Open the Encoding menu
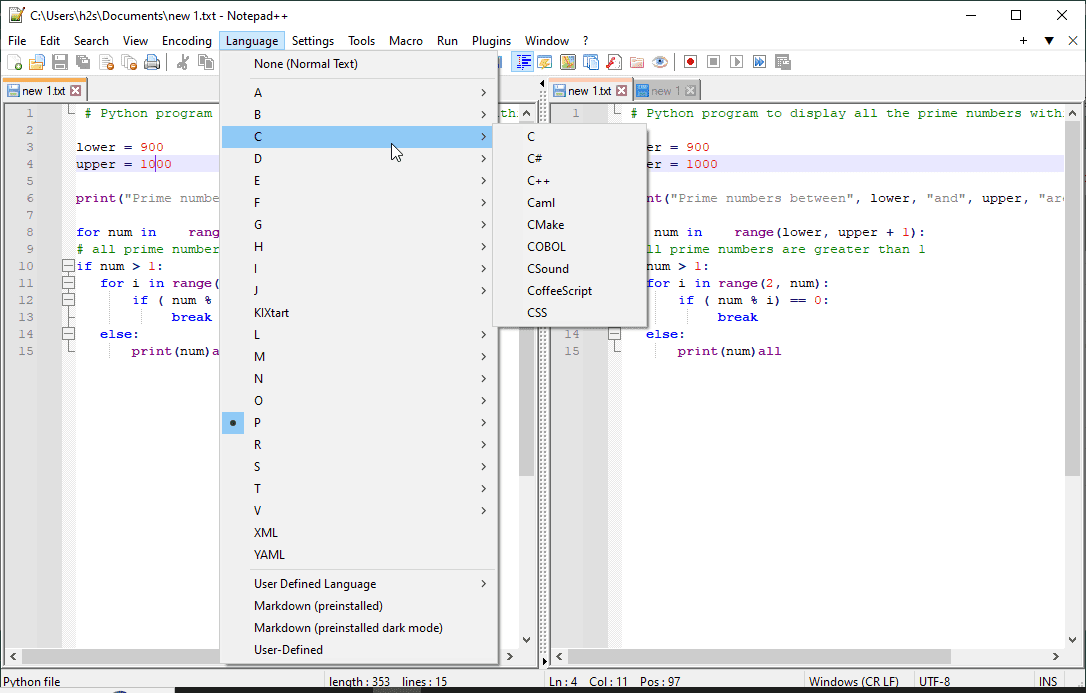This screenshot has width=1086, height=693. [186, 41]
